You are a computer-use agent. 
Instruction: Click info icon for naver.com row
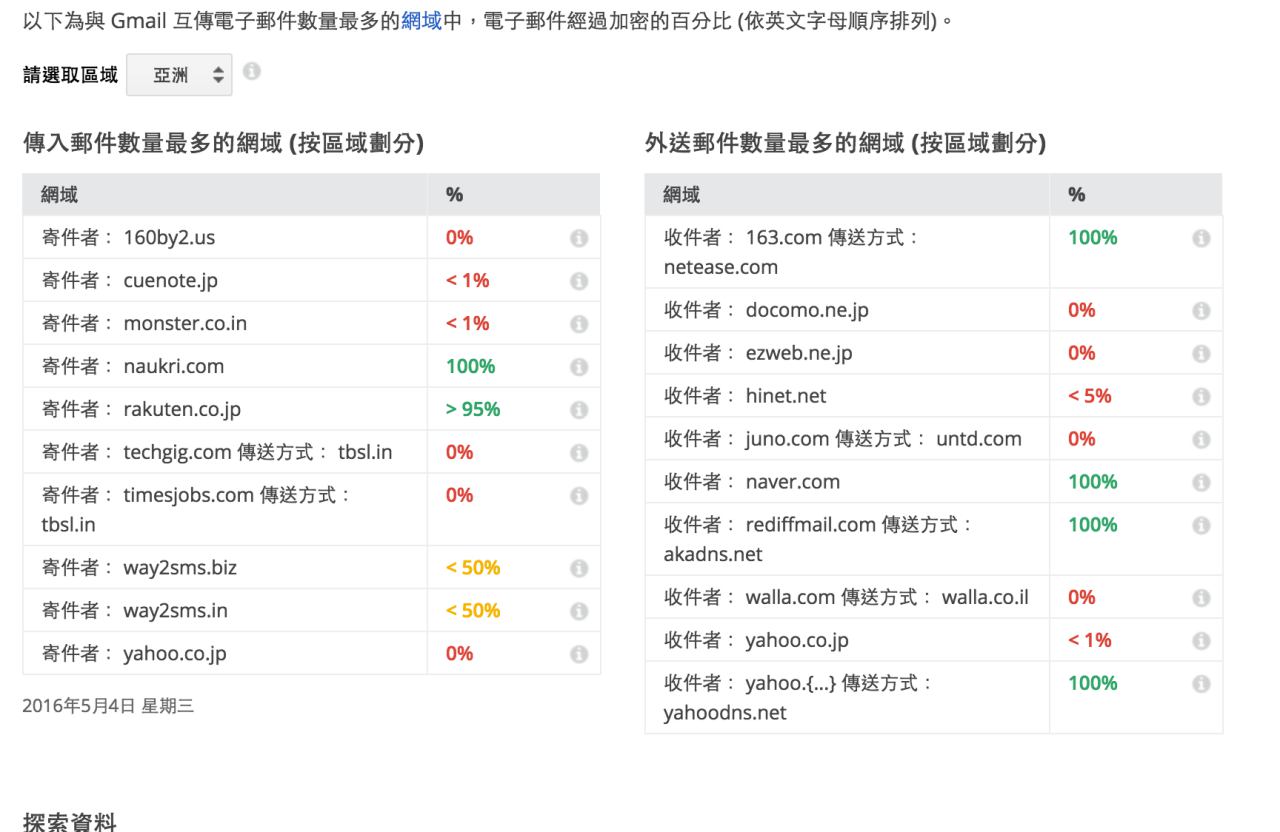pyautogui.click(x=1200, y=483)
